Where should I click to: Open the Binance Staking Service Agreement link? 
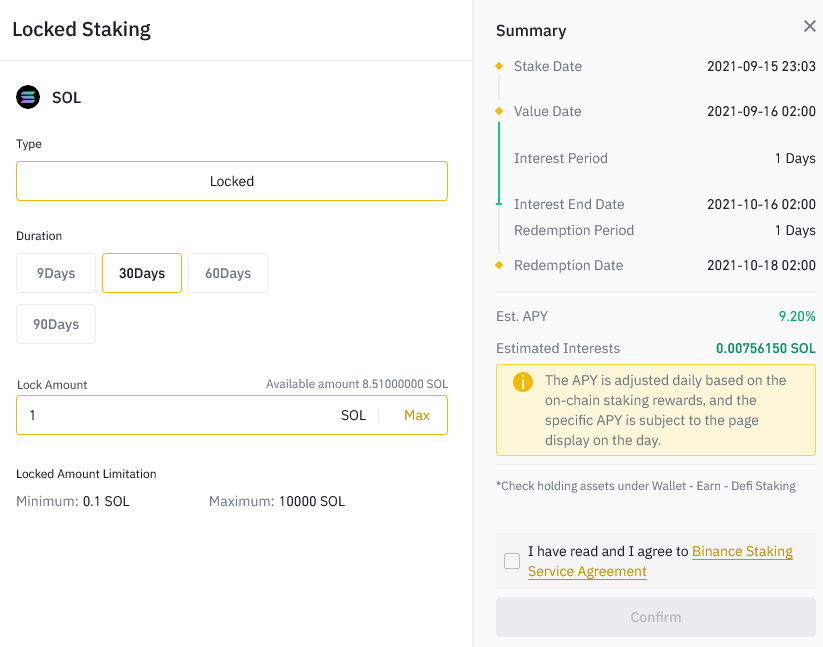tap(742, 551)
